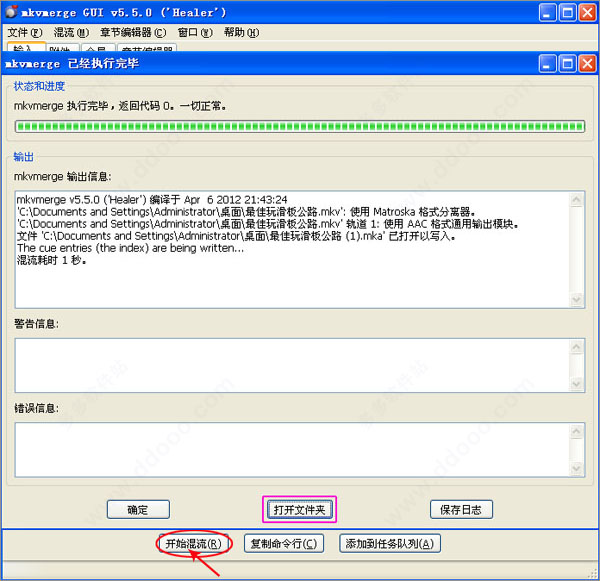600x581 pixels.
Task: Click the 'mkvmerge v5.5.0' output line
Action: tap(152, 199)
